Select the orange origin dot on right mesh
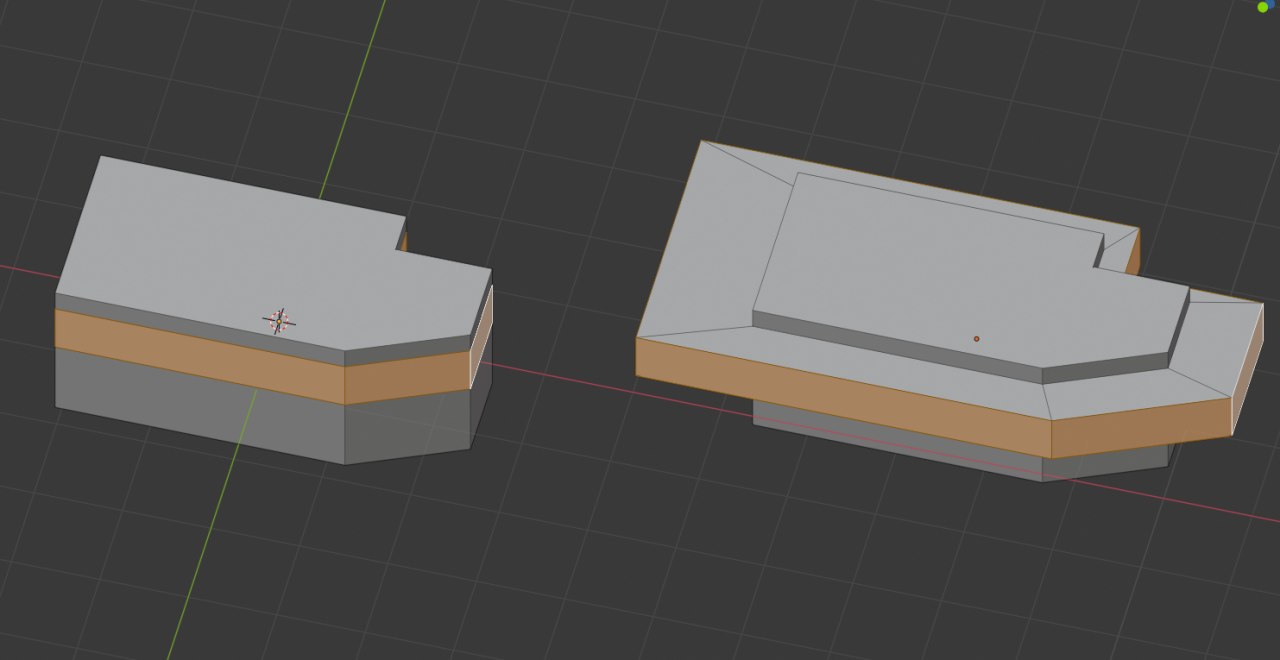This screenshot has width=1280, height=660. [977, 338]
